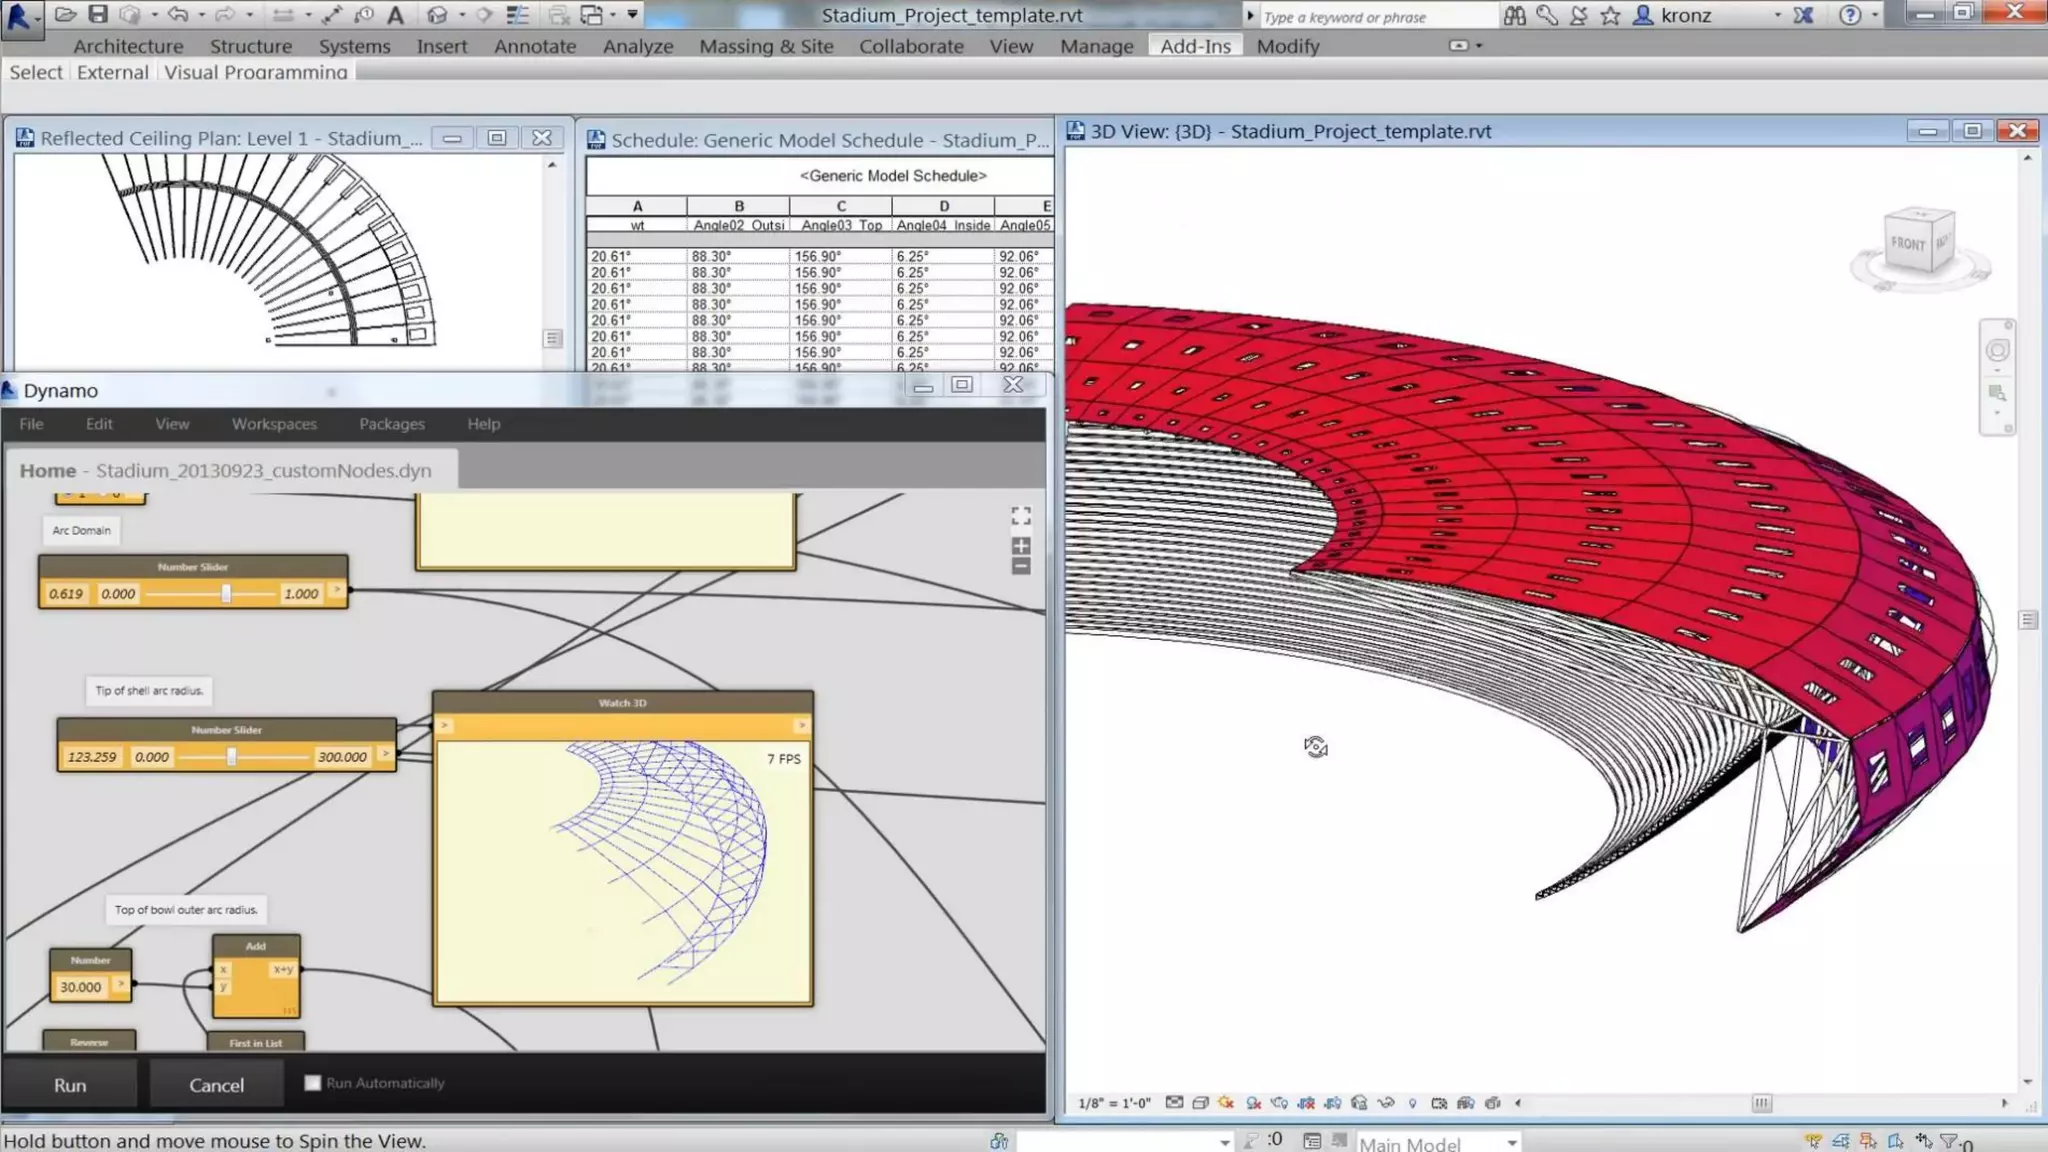Screen dimensions: 2048x1152
Task: Click the Help question mark icon
Action: pyautogui.click(x=1850, y=15)
